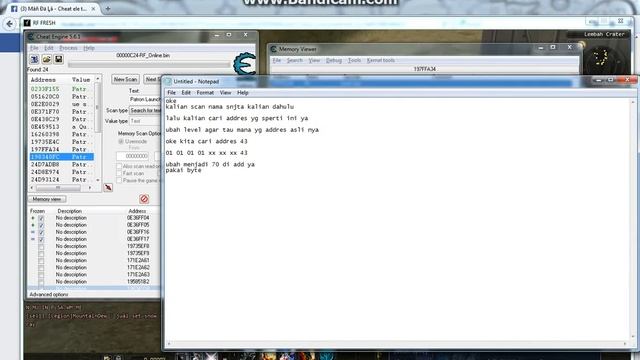640x360 pixels.
Task: Open the process list icon in Cheat Engine
Action: coord(34,60)
